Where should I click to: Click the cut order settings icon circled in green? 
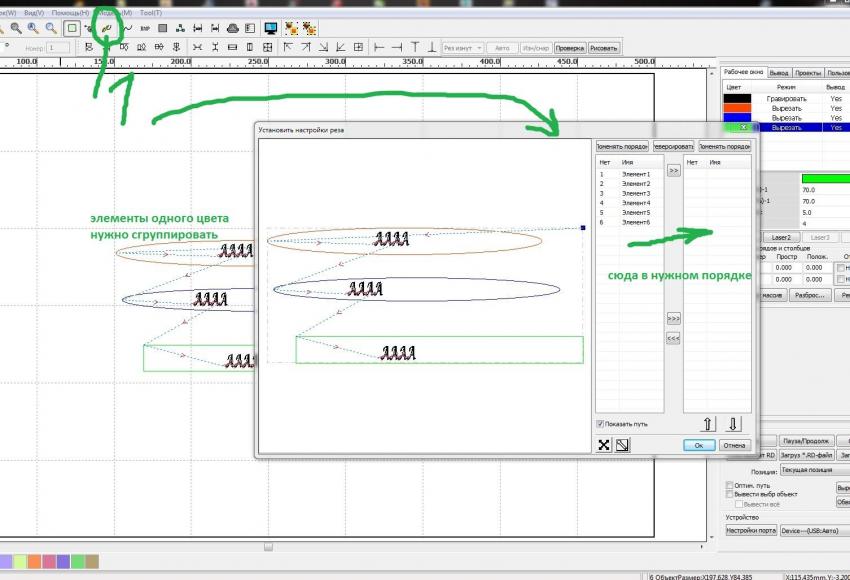tap(106, 28)
